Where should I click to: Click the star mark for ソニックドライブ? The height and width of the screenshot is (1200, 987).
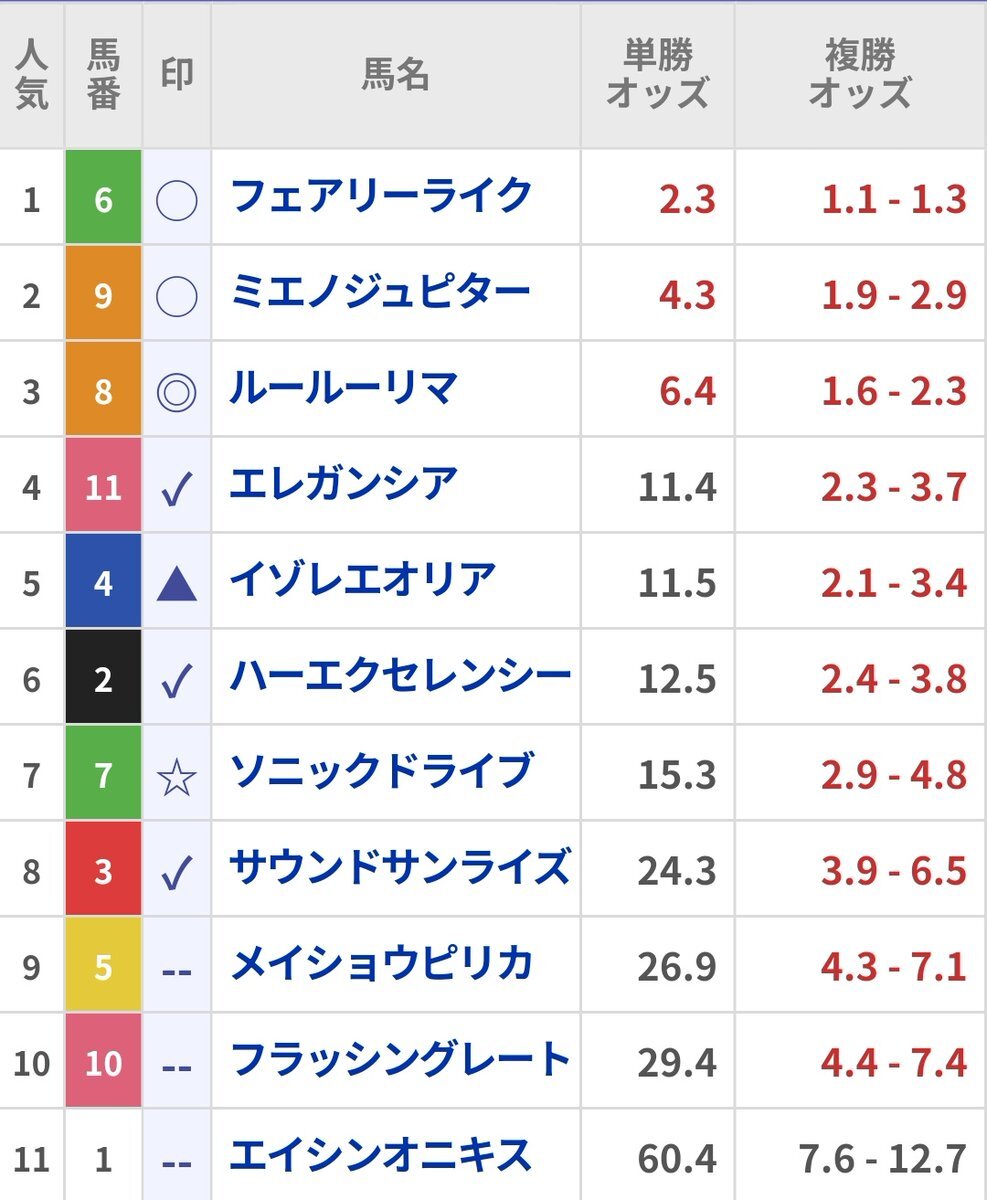(x=177, y=776)
